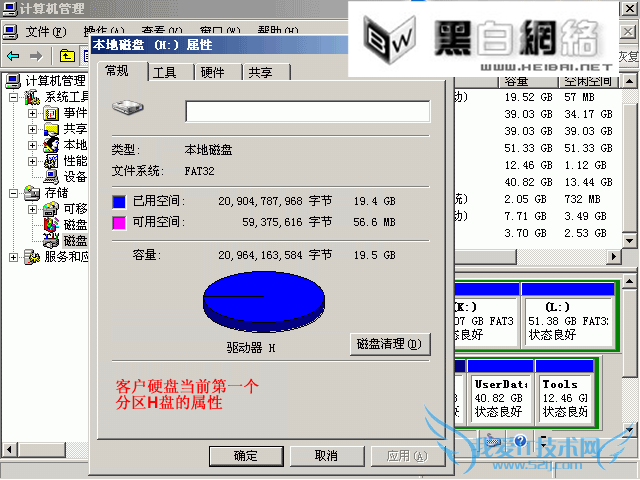Image resolution: width=640 pixels, height=480 pixels.
Task: Click the 共享 folder icon in tree
Action: coord(51,129)
